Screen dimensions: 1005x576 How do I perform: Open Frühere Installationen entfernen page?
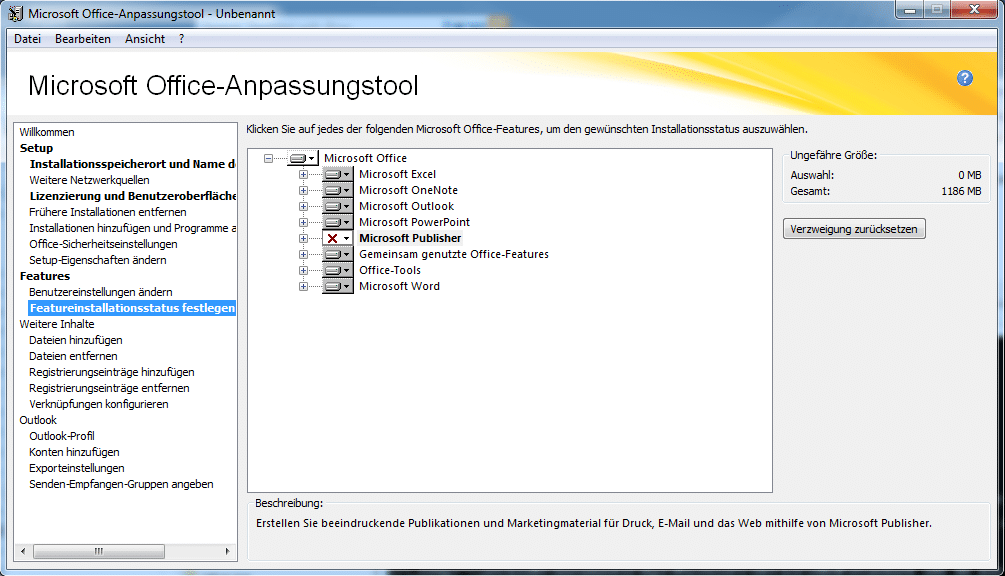coord(108,212)
